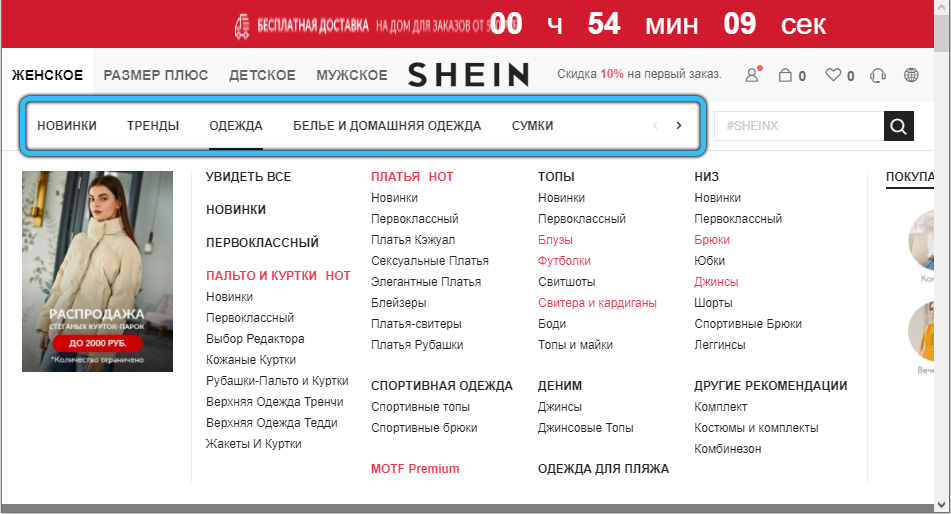Select Комбинезон link
The width and height of the screenshot is (951, 514).
728,448
